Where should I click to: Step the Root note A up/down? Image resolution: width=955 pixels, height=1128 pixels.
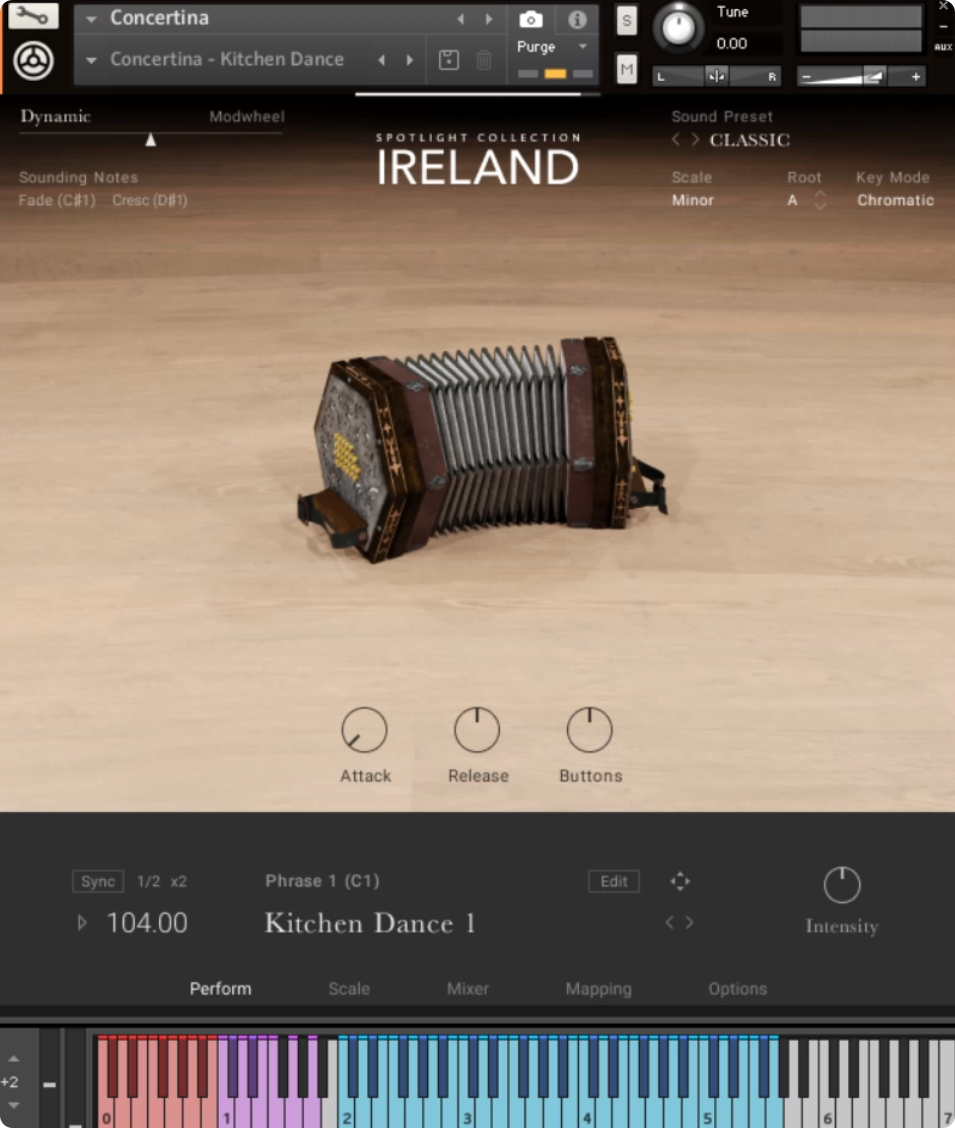tap(820, 200)
